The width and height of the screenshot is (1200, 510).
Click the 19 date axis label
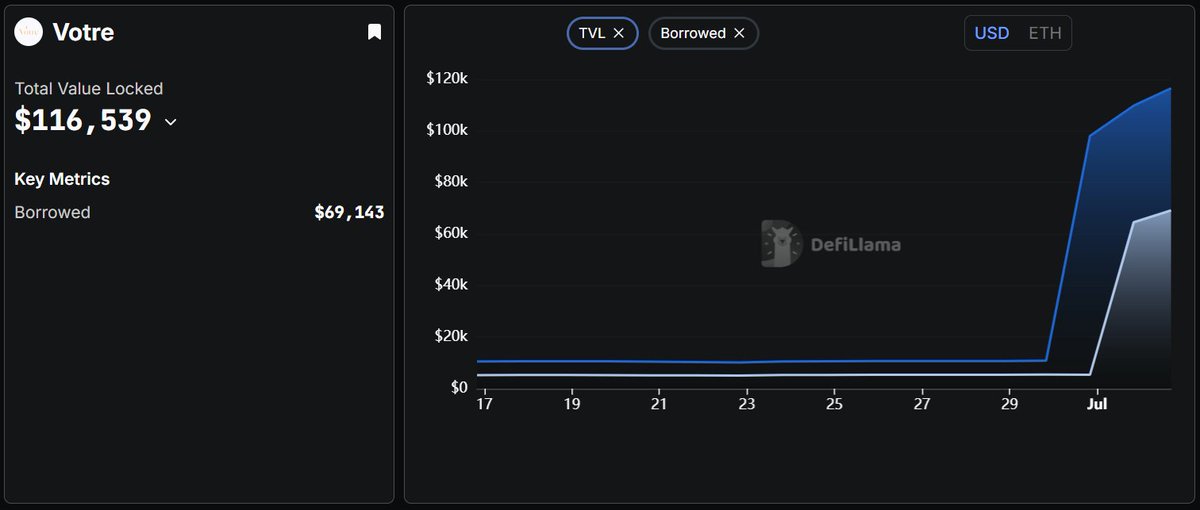tap(571, 405)
